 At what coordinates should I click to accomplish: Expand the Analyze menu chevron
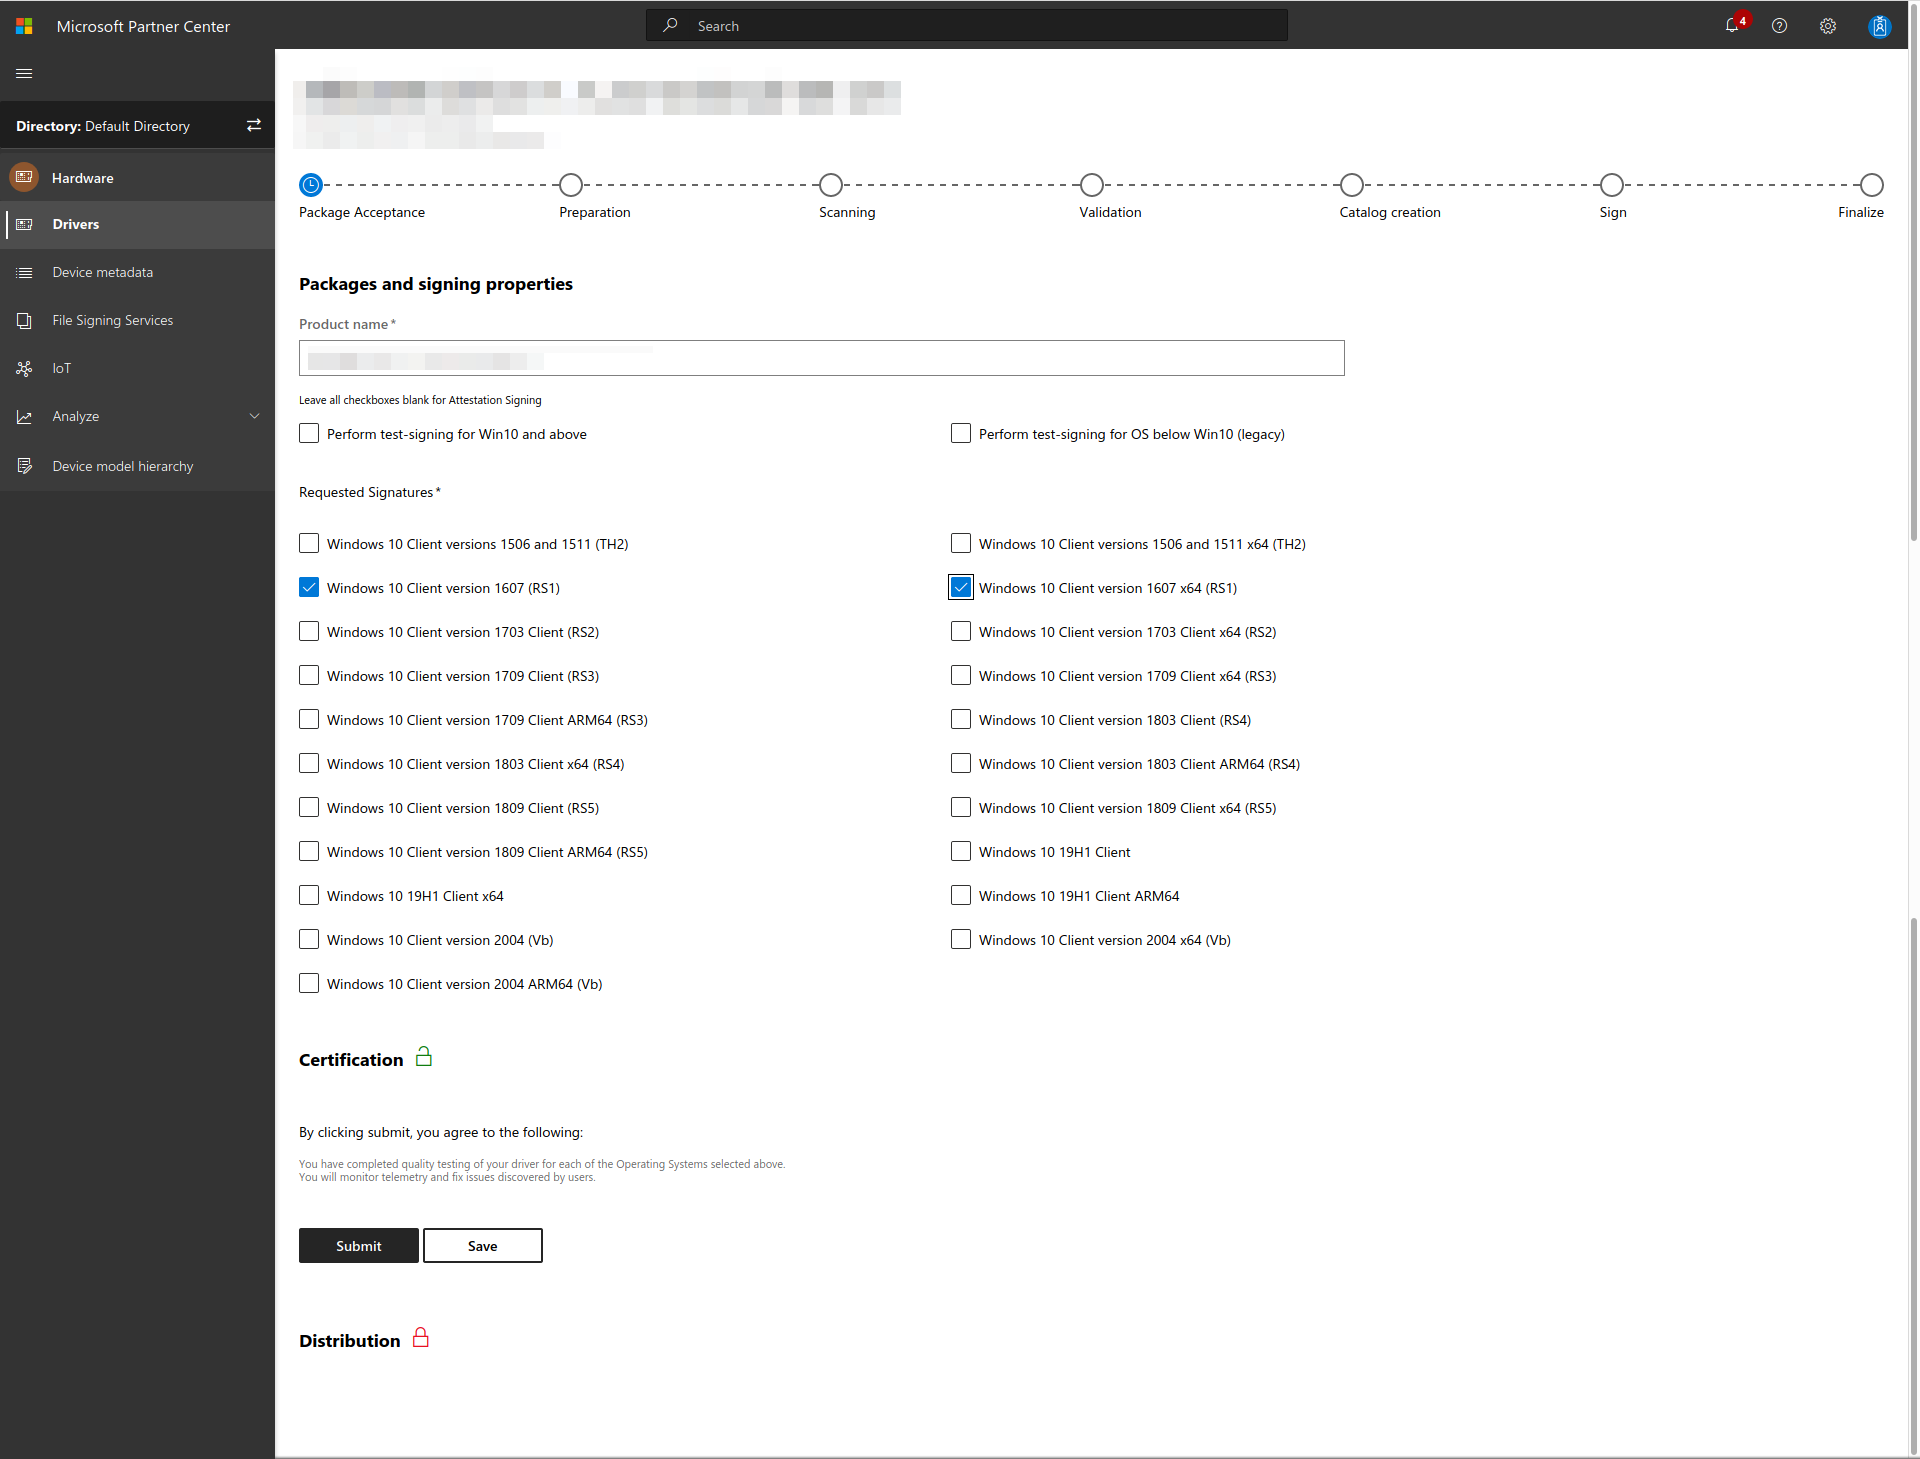(254, 416)
